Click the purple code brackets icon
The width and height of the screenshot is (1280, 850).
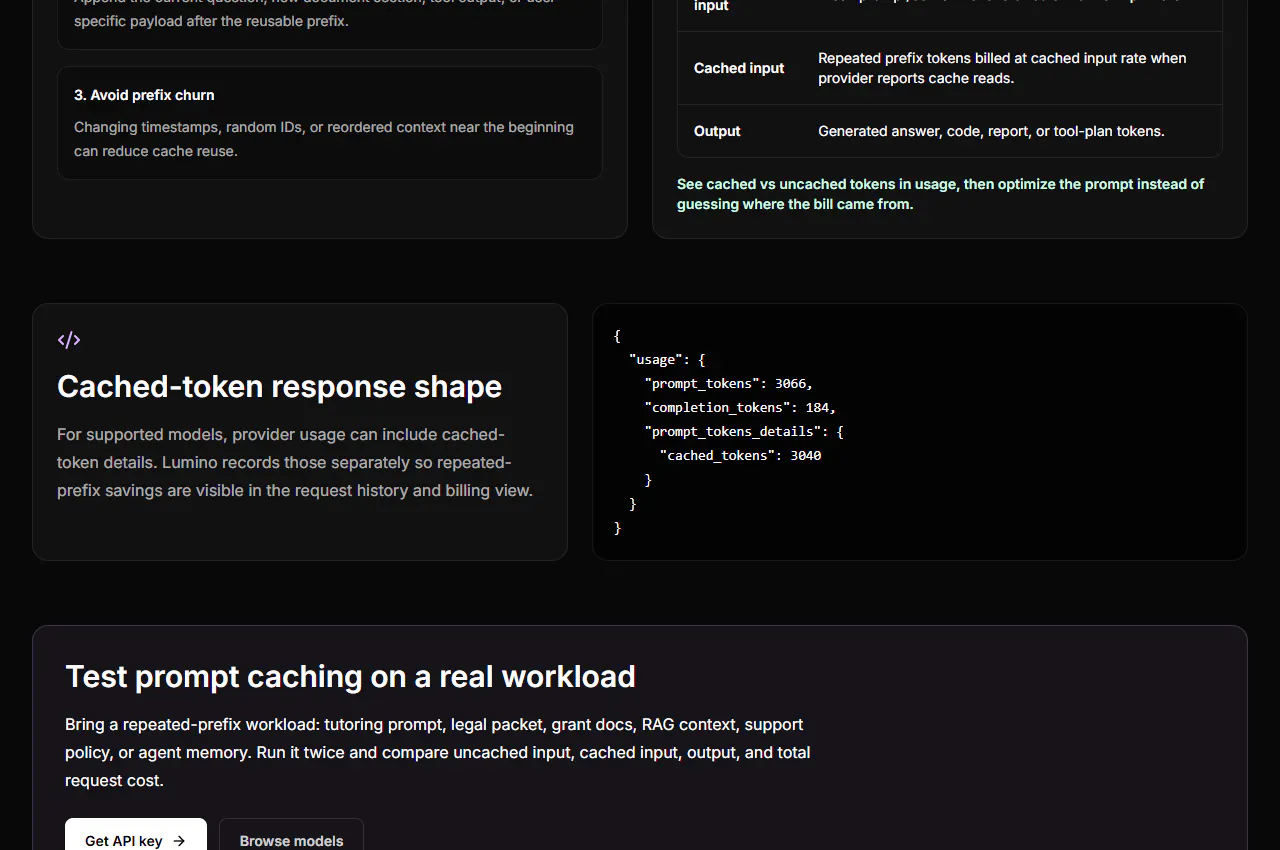click(69, 340)
